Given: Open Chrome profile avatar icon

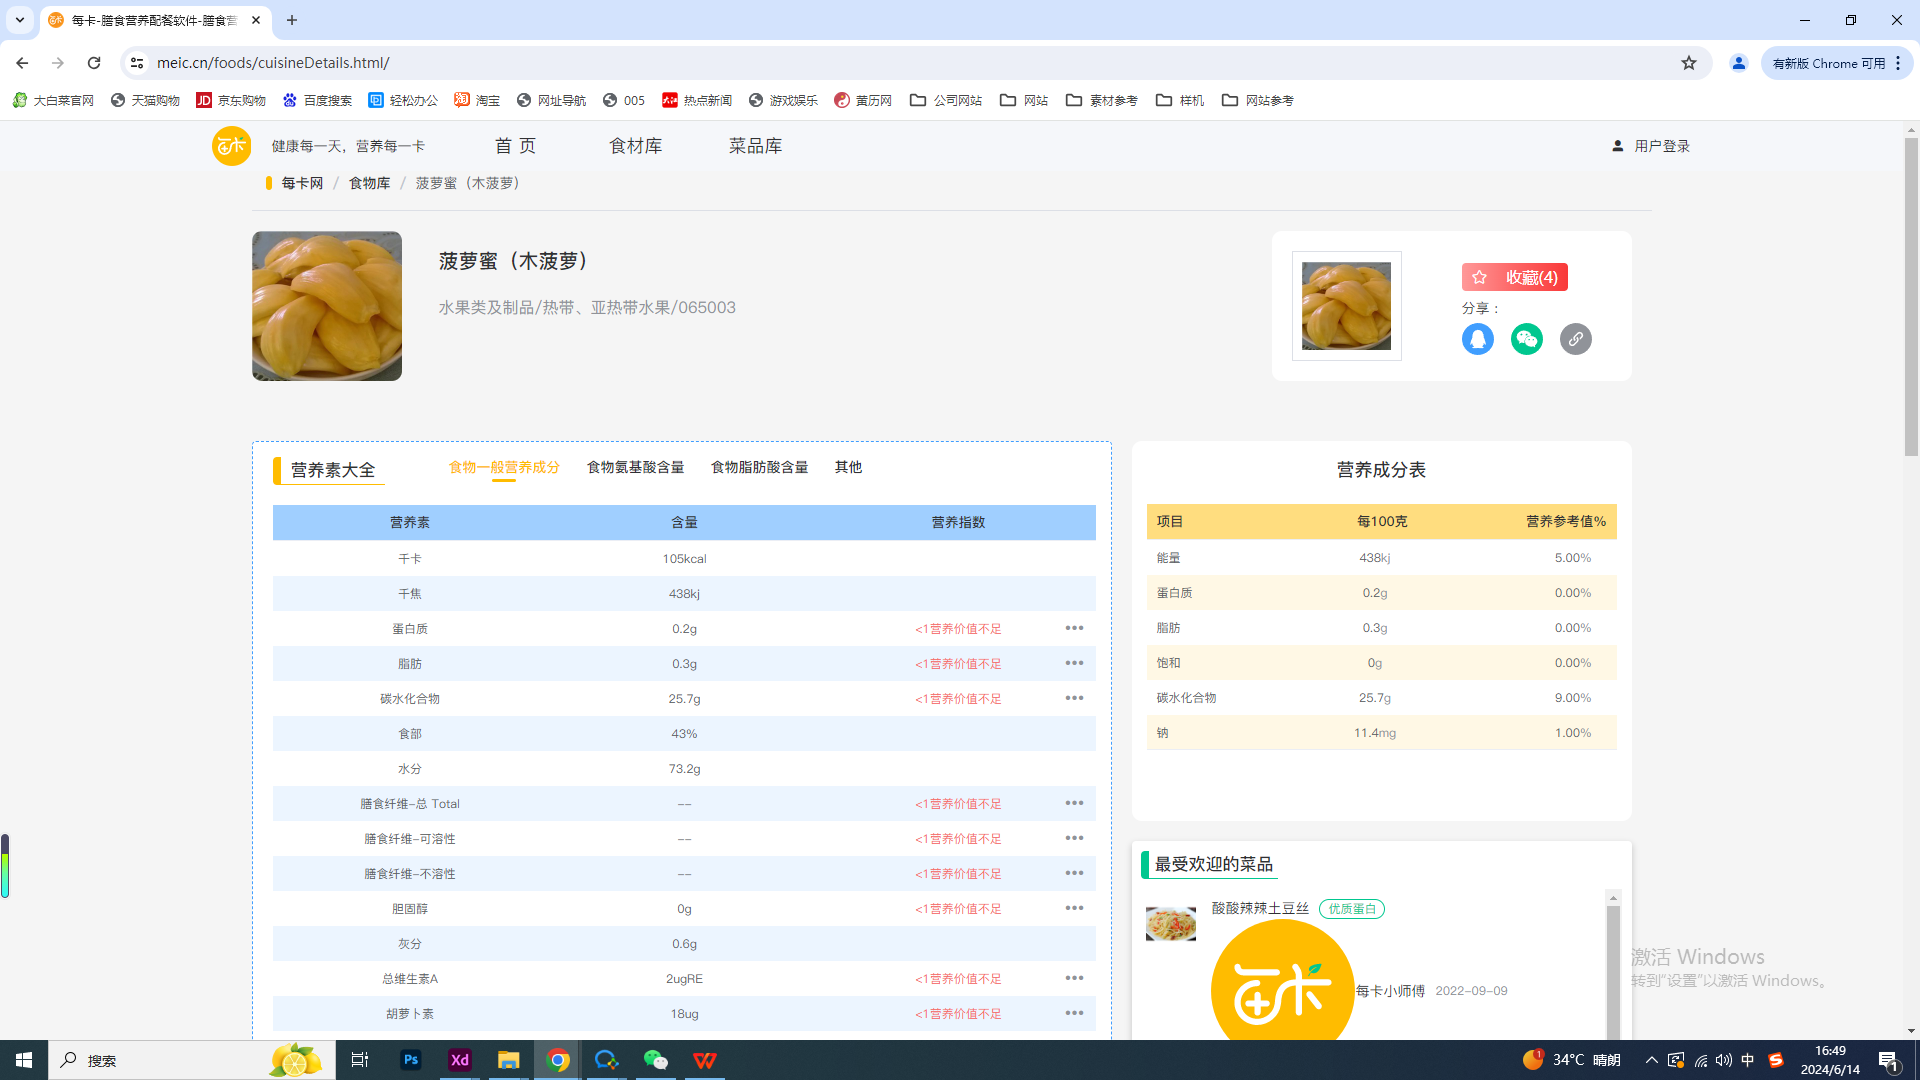Looking at the screenshot, I should pyautogui.click(x=1738, y=63).
